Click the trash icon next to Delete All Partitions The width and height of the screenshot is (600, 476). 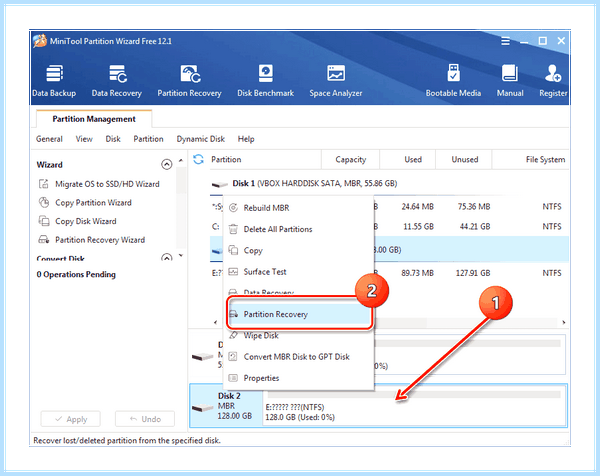tap(233, 229)
